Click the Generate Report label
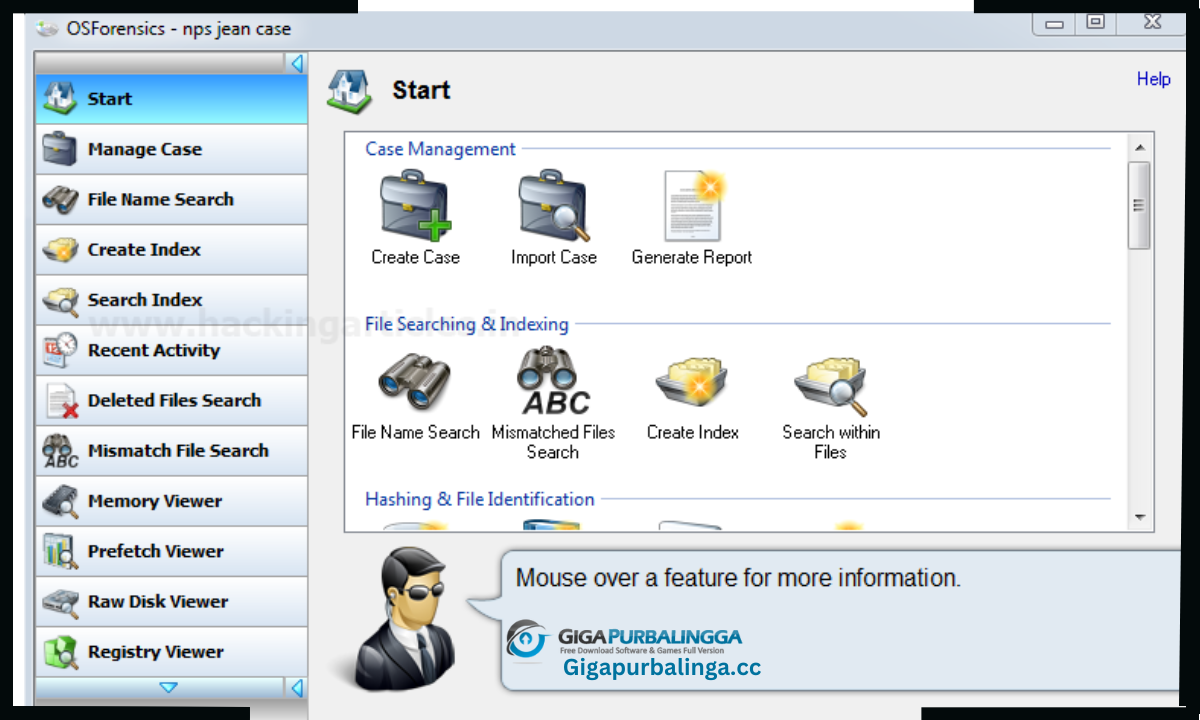 (x=692, y=257)
